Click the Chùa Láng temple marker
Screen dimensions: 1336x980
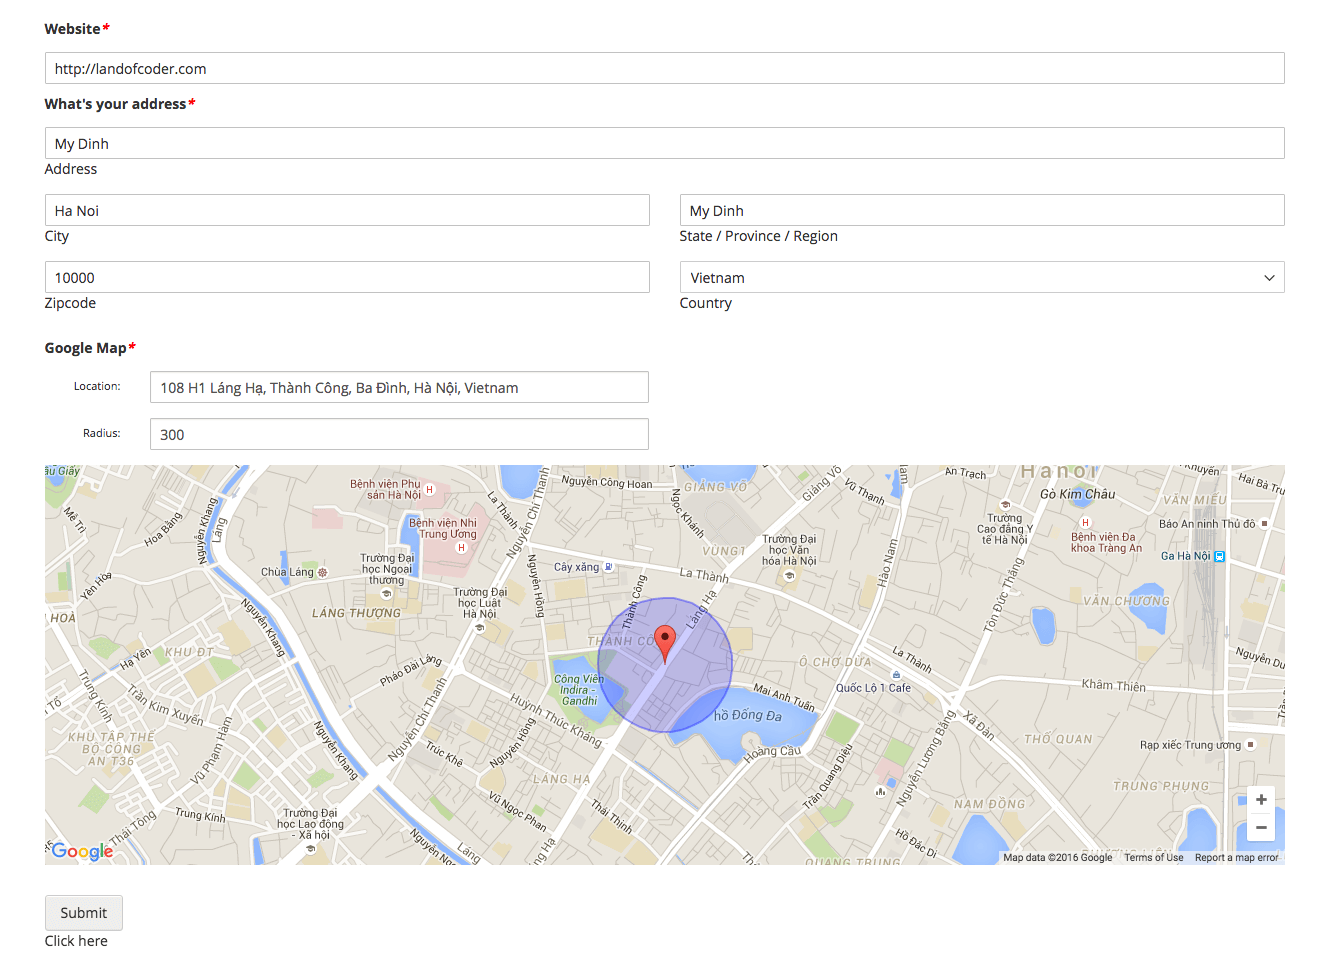[x=322, y=573]
